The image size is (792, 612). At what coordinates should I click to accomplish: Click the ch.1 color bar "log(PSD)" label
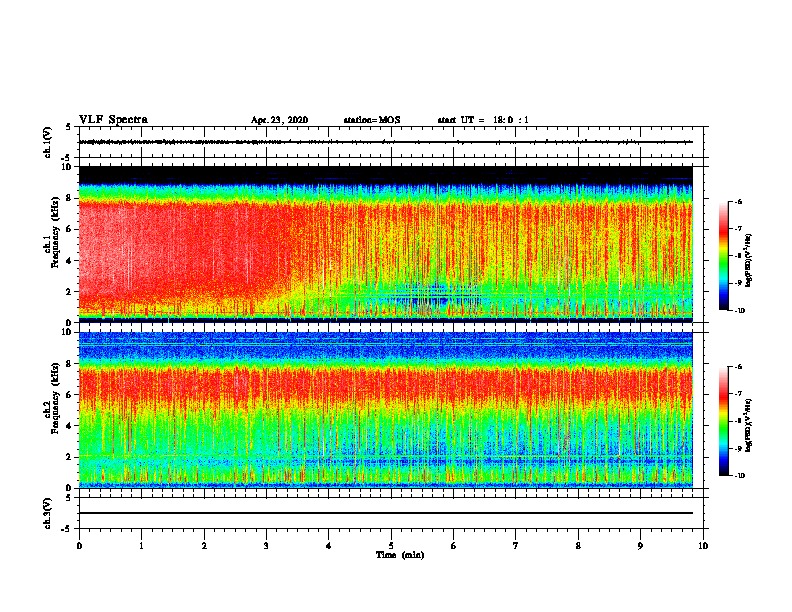[748, 261]
